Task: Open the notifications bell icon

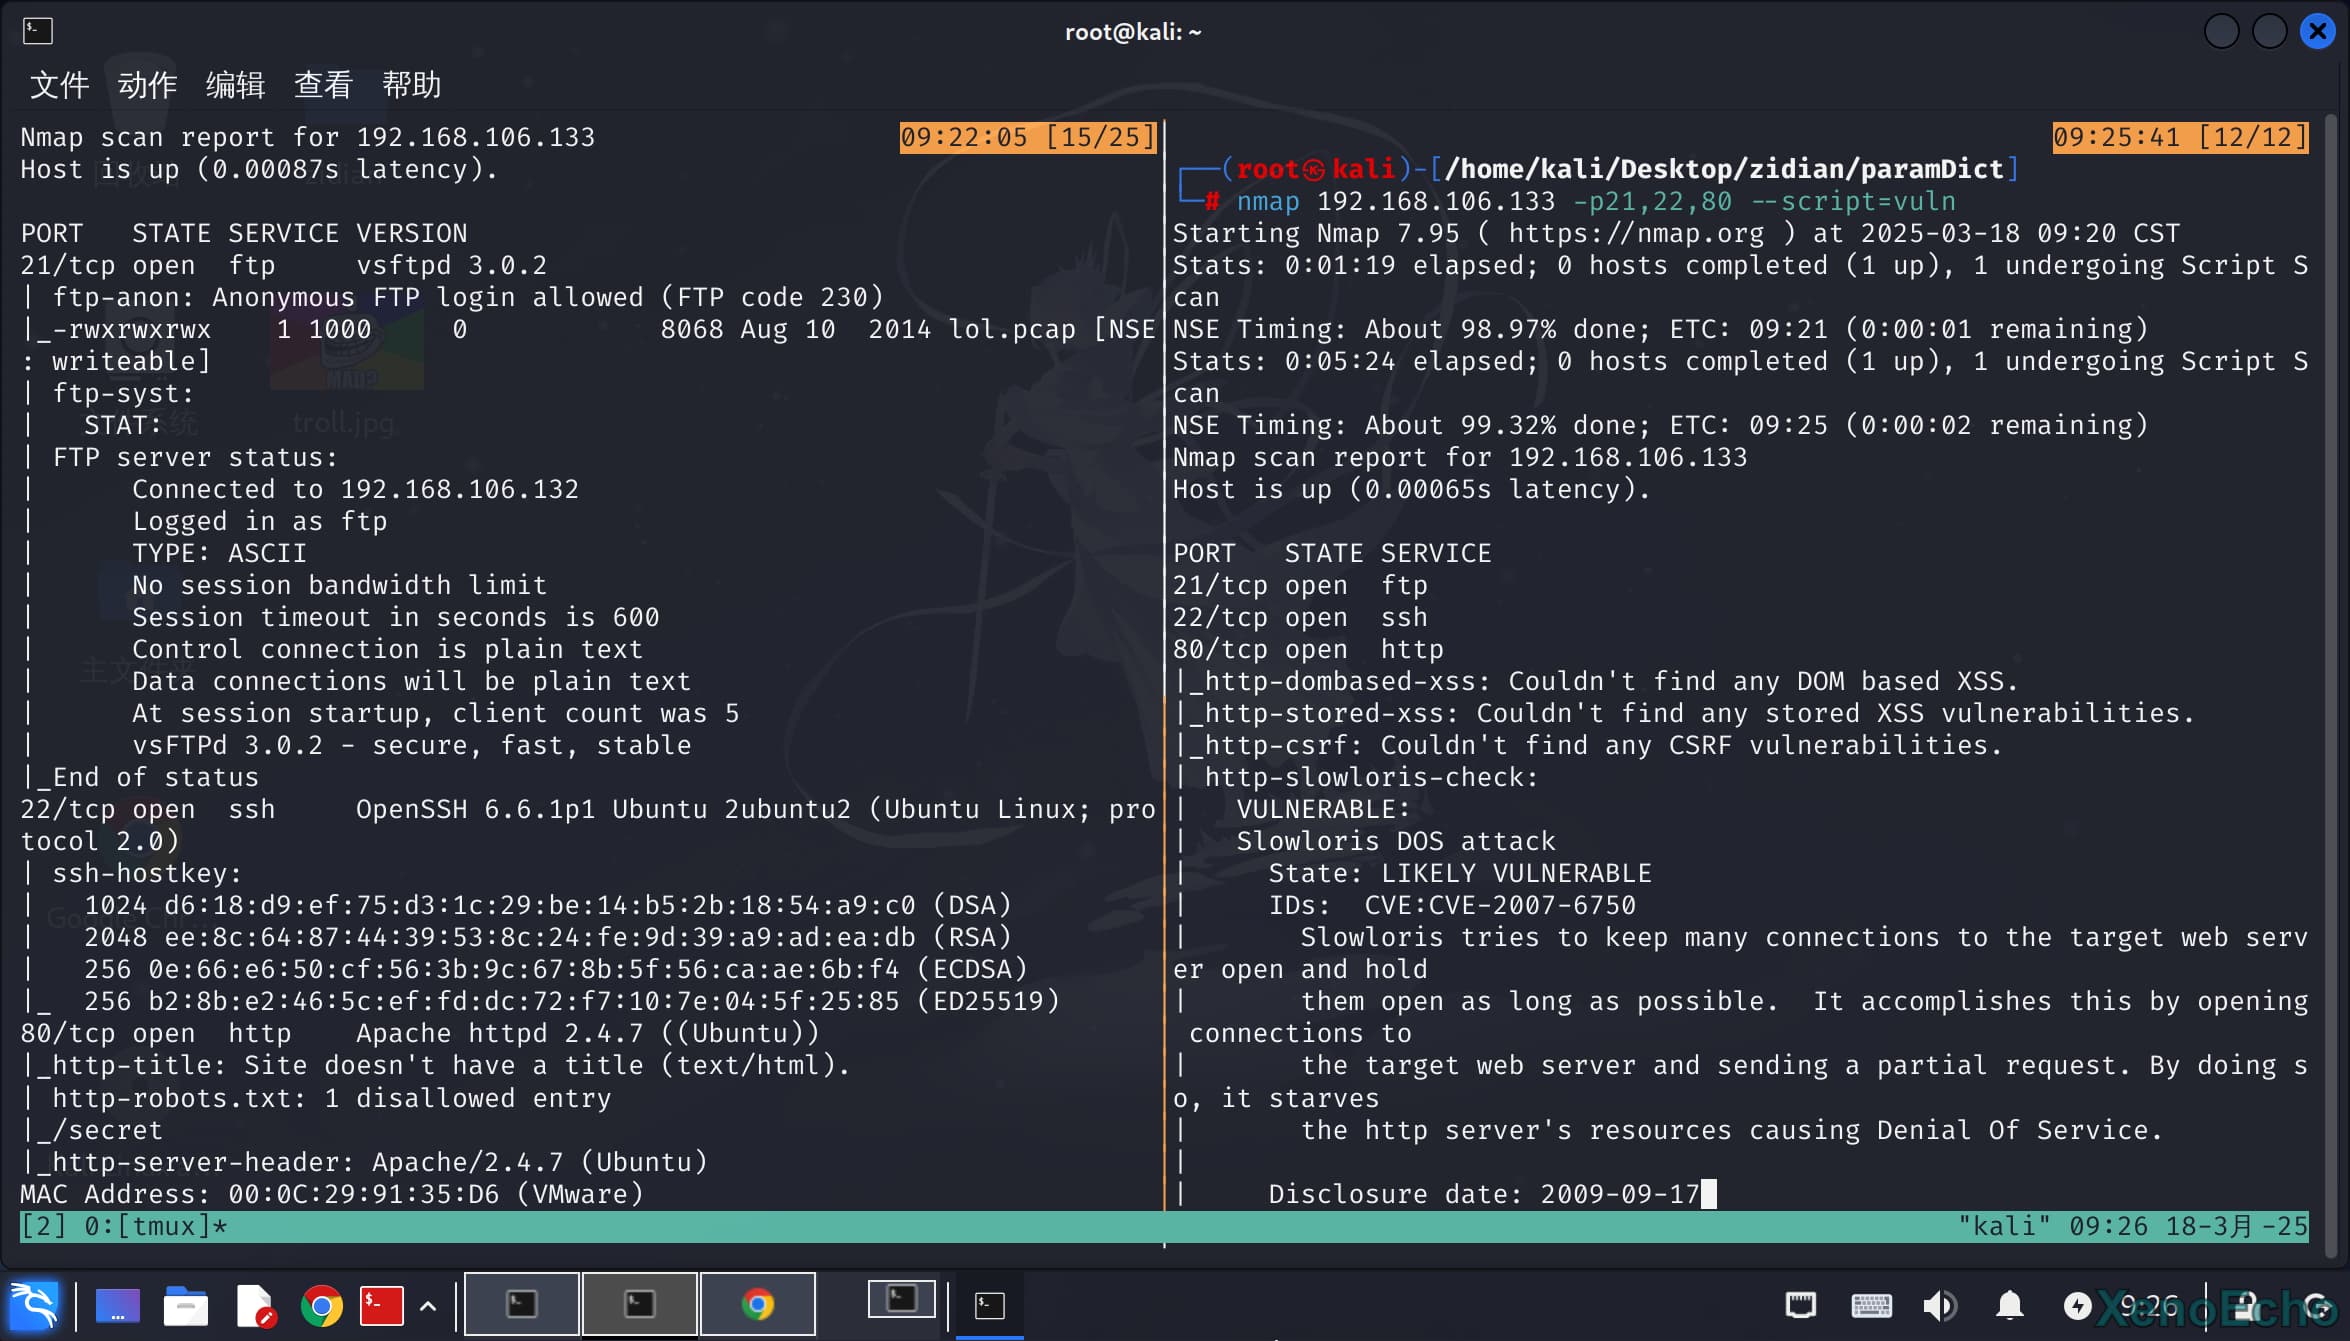Action: (2010, 1305)
